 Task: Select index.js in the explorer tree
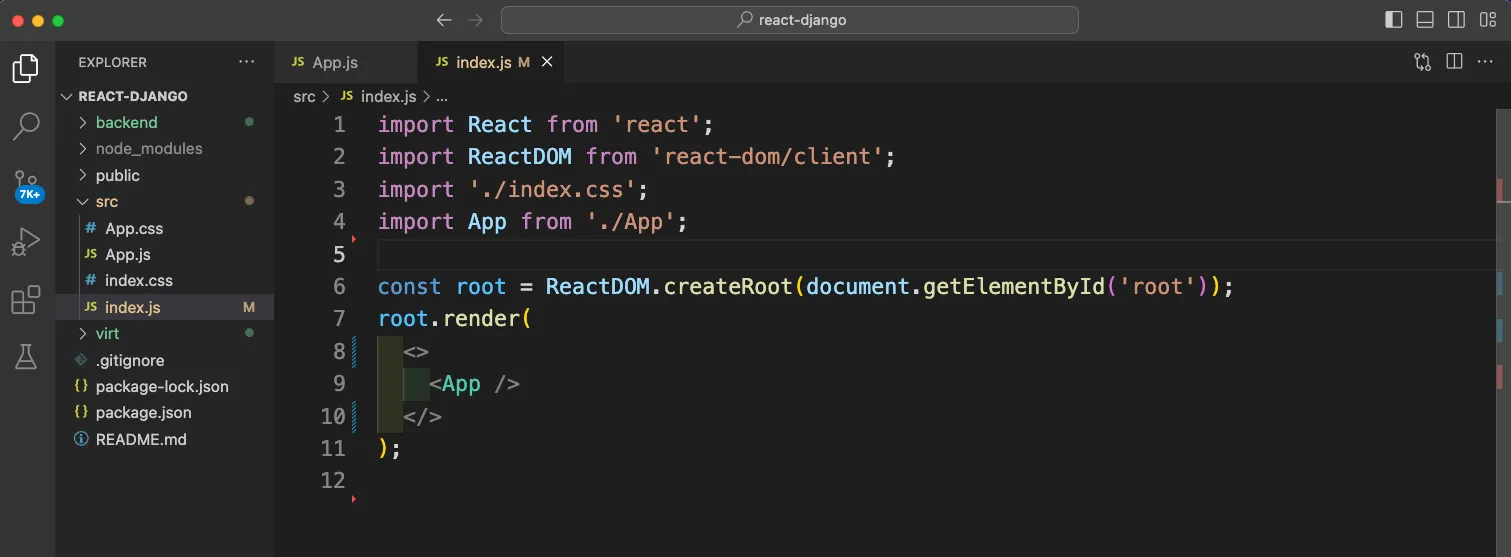pyautogui.click(x=165, y=307)
